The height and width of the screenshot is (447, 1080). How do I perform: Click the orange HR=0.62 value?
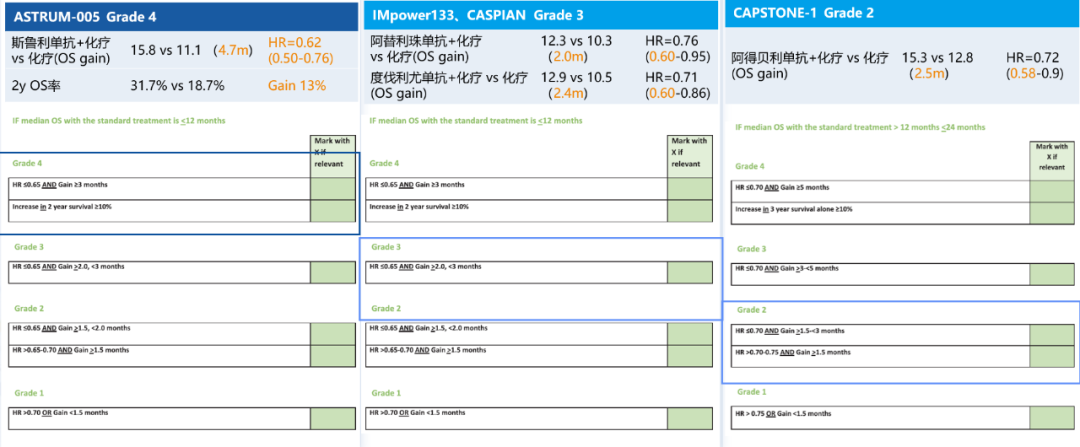tap(295, 42)
